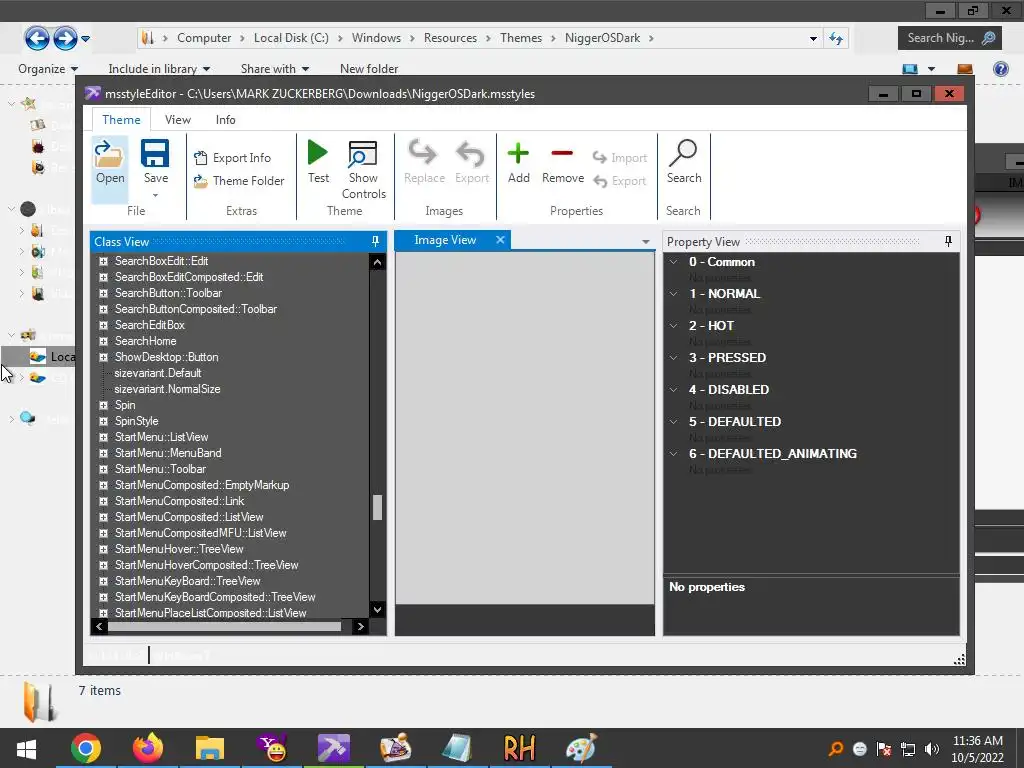
Task: Click Class View scrollbar up arrow
Action: point(377,263)
